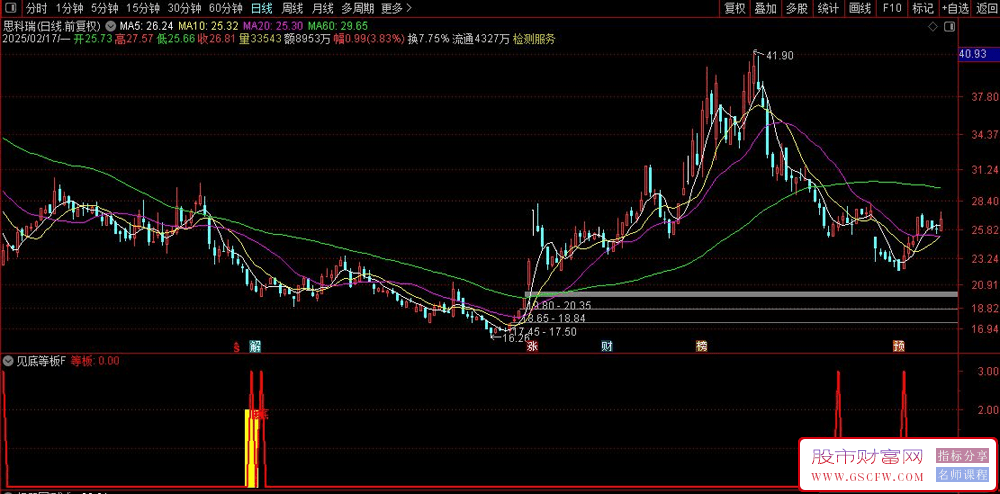Expand main chart indicator dropdown arrow
This screenshot has width=1000, height=494.
[110, 27]
